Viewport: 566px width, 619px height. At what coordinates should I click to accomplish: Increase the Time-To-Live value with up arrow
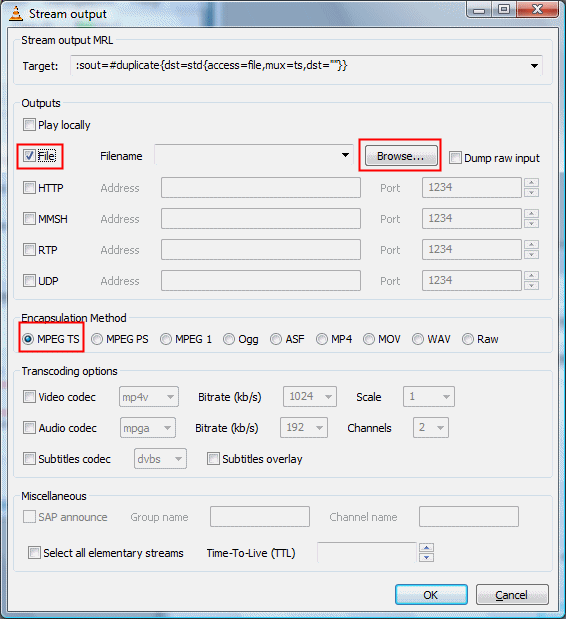click(x=427, y=548)
